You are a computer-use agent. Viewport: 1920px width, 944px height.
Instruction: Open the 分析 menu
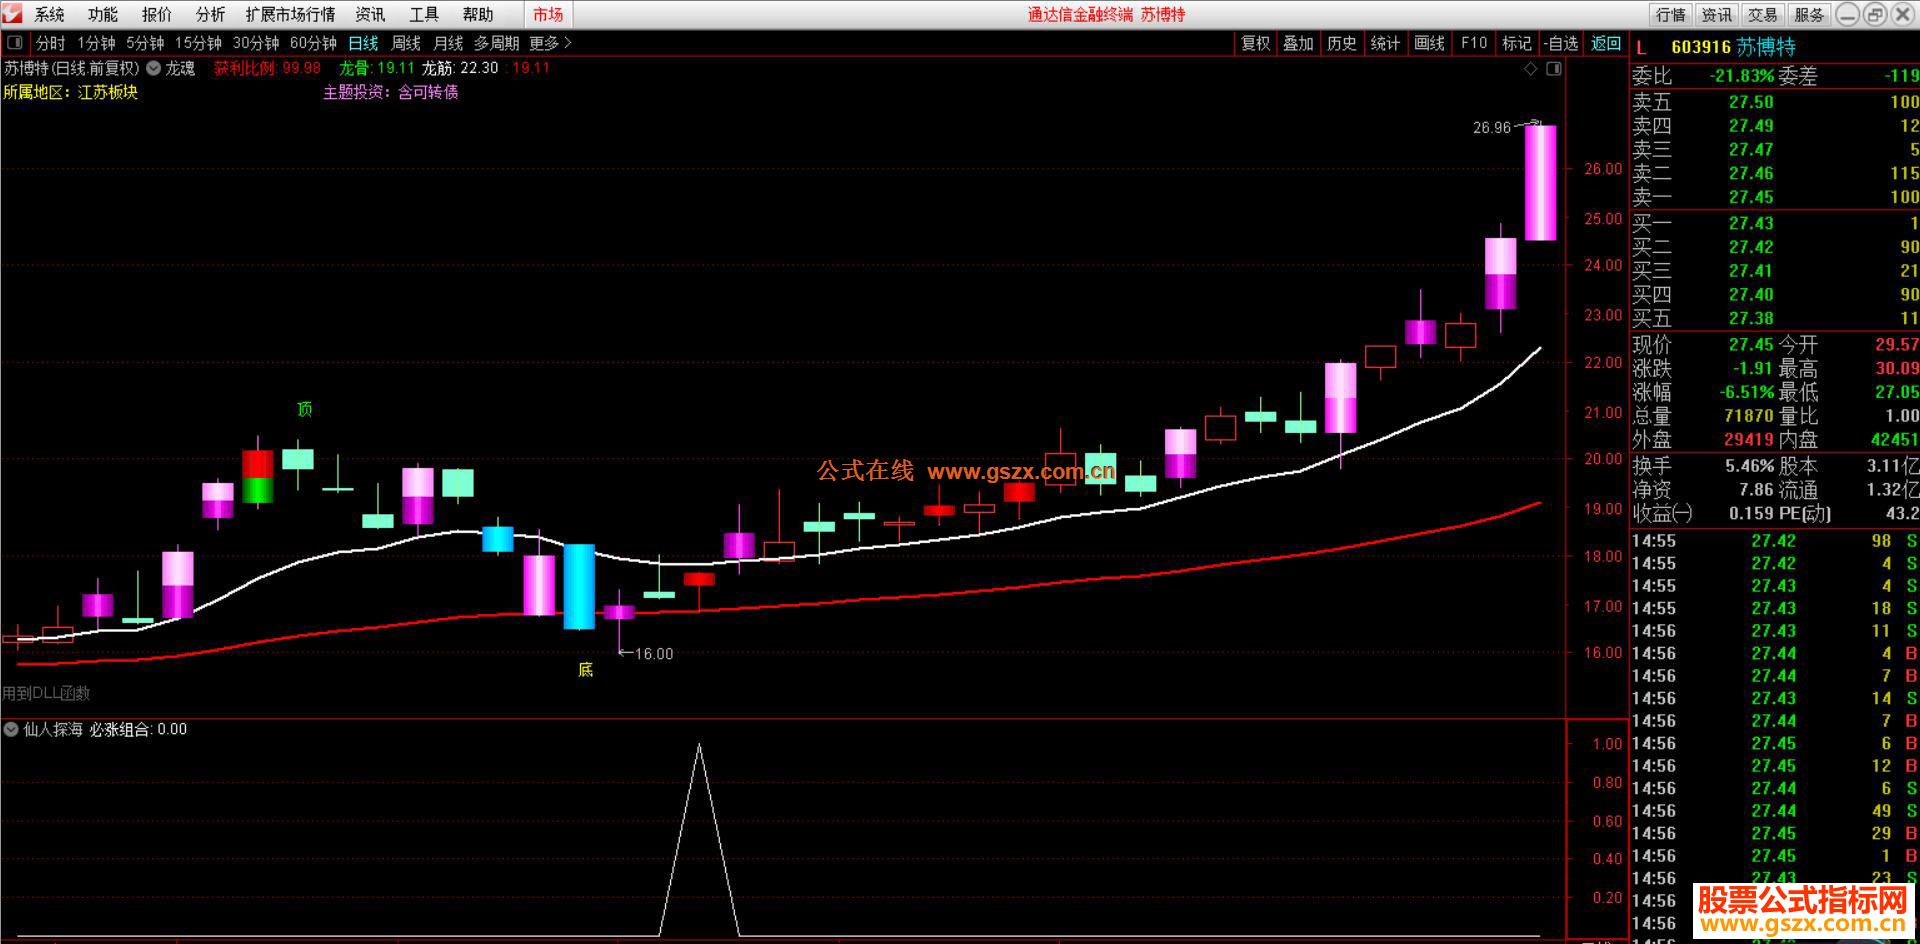[x=210, y=14]
